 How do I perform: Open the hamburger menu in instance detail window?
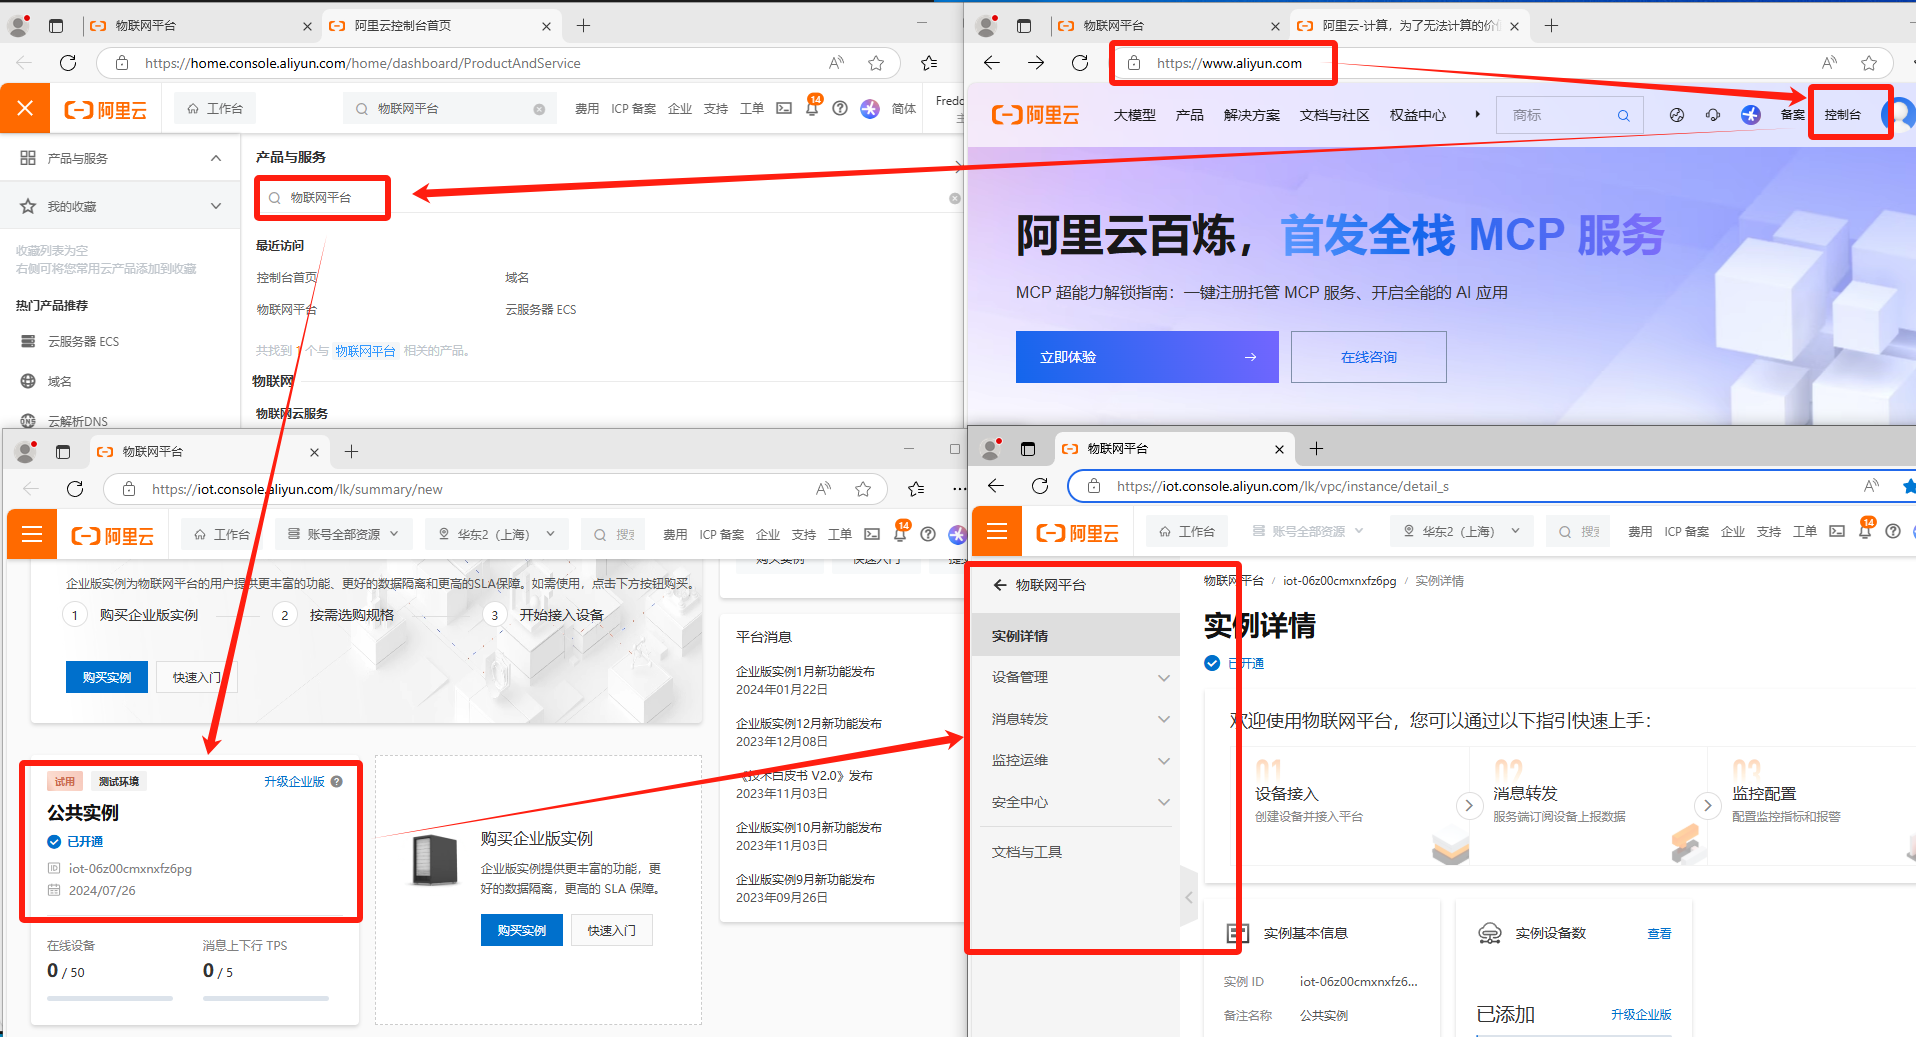(997, 531)
